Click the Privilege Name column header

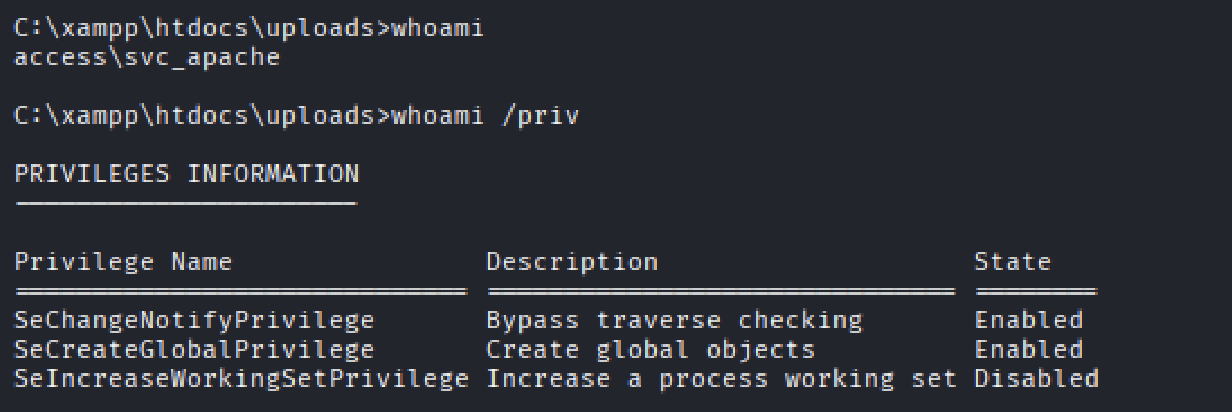pyautogui.click(x=123, y=262)
